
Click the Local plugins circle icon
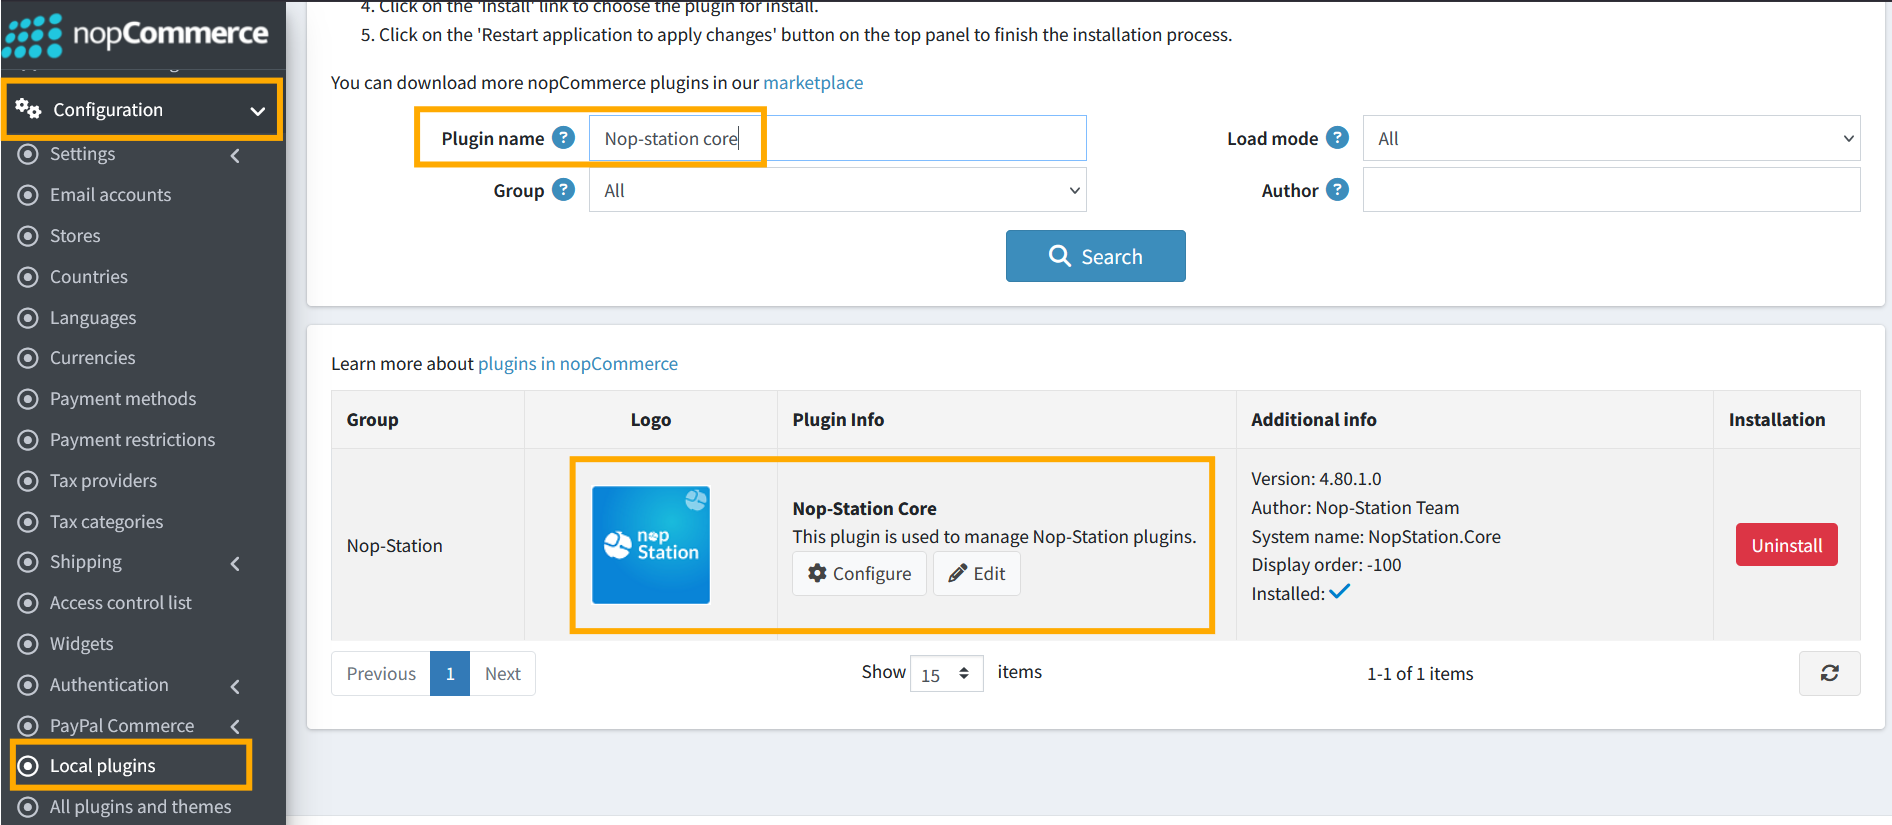(29, 766)
